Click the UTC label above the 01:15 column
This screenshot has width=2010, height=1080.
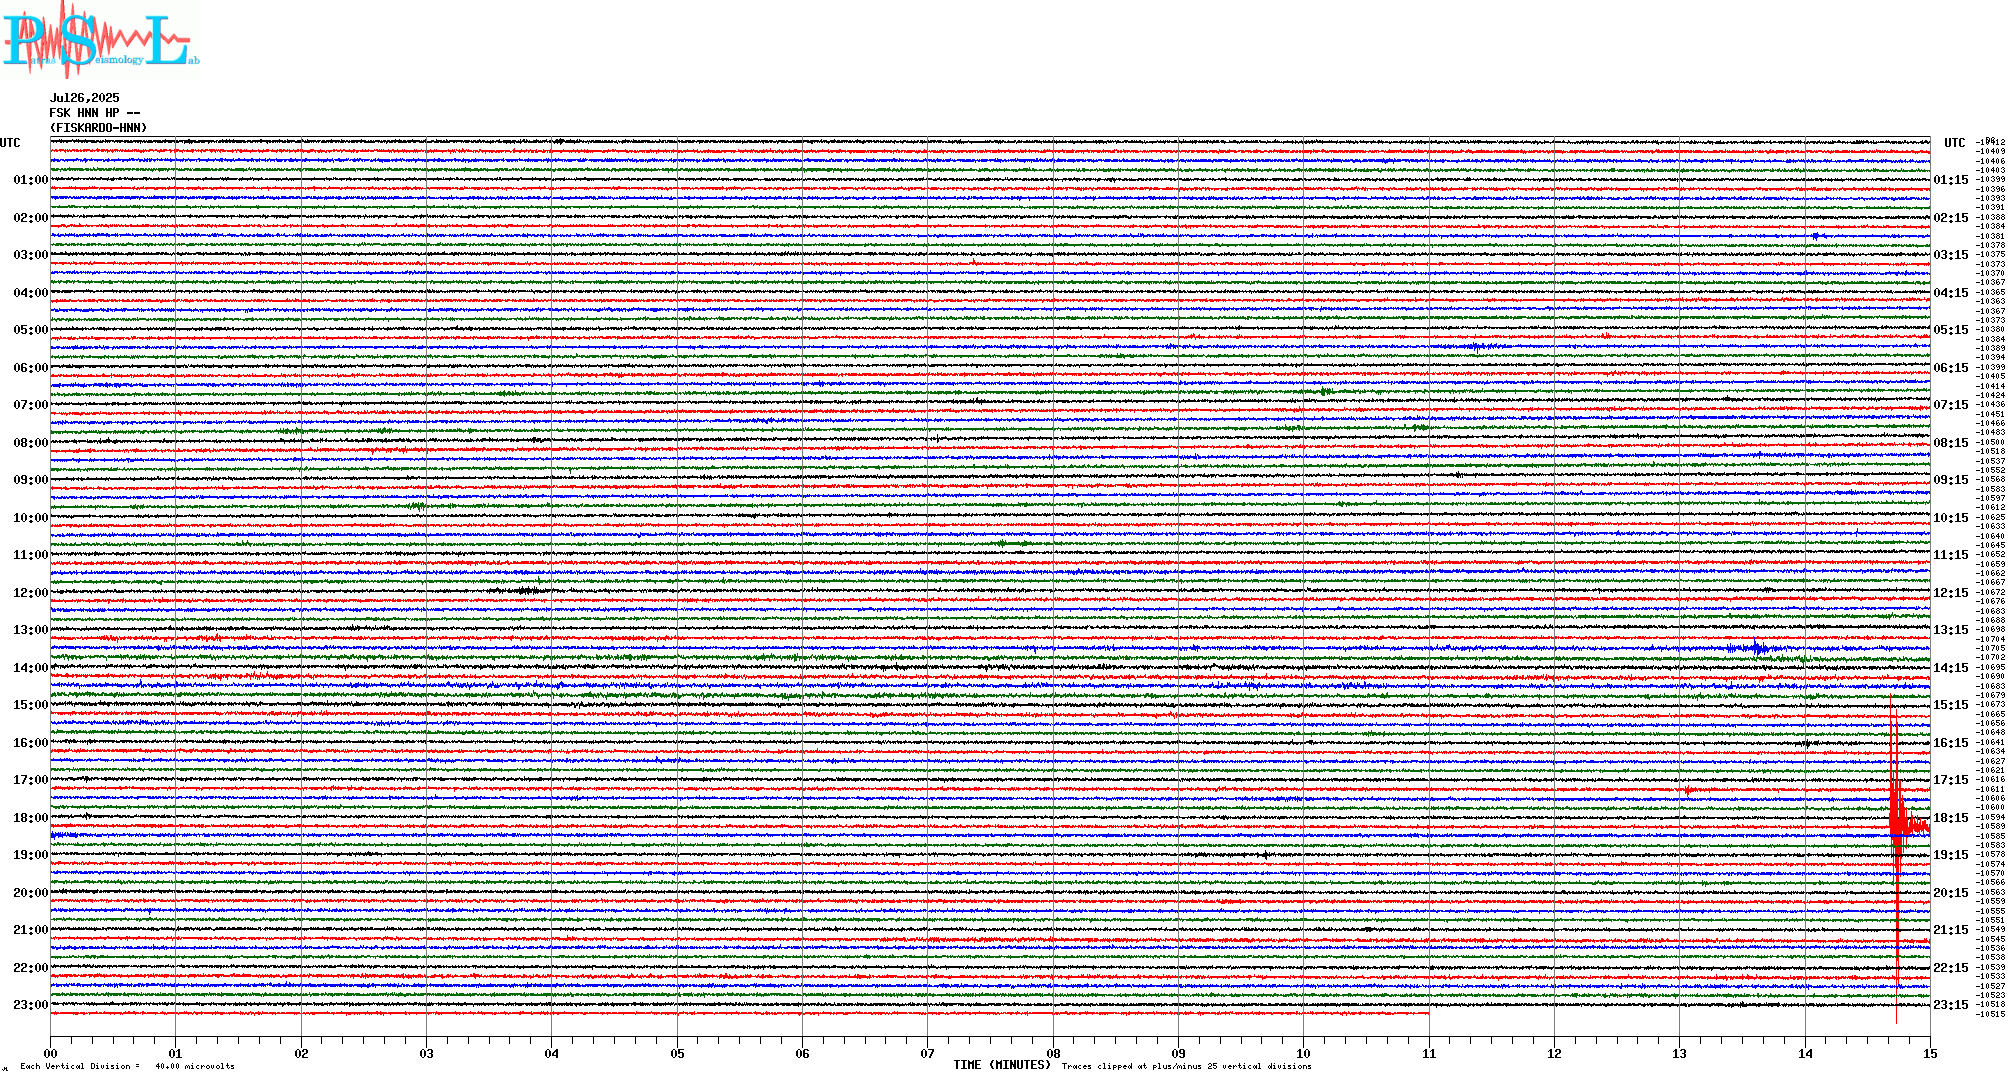[1955, 143]
